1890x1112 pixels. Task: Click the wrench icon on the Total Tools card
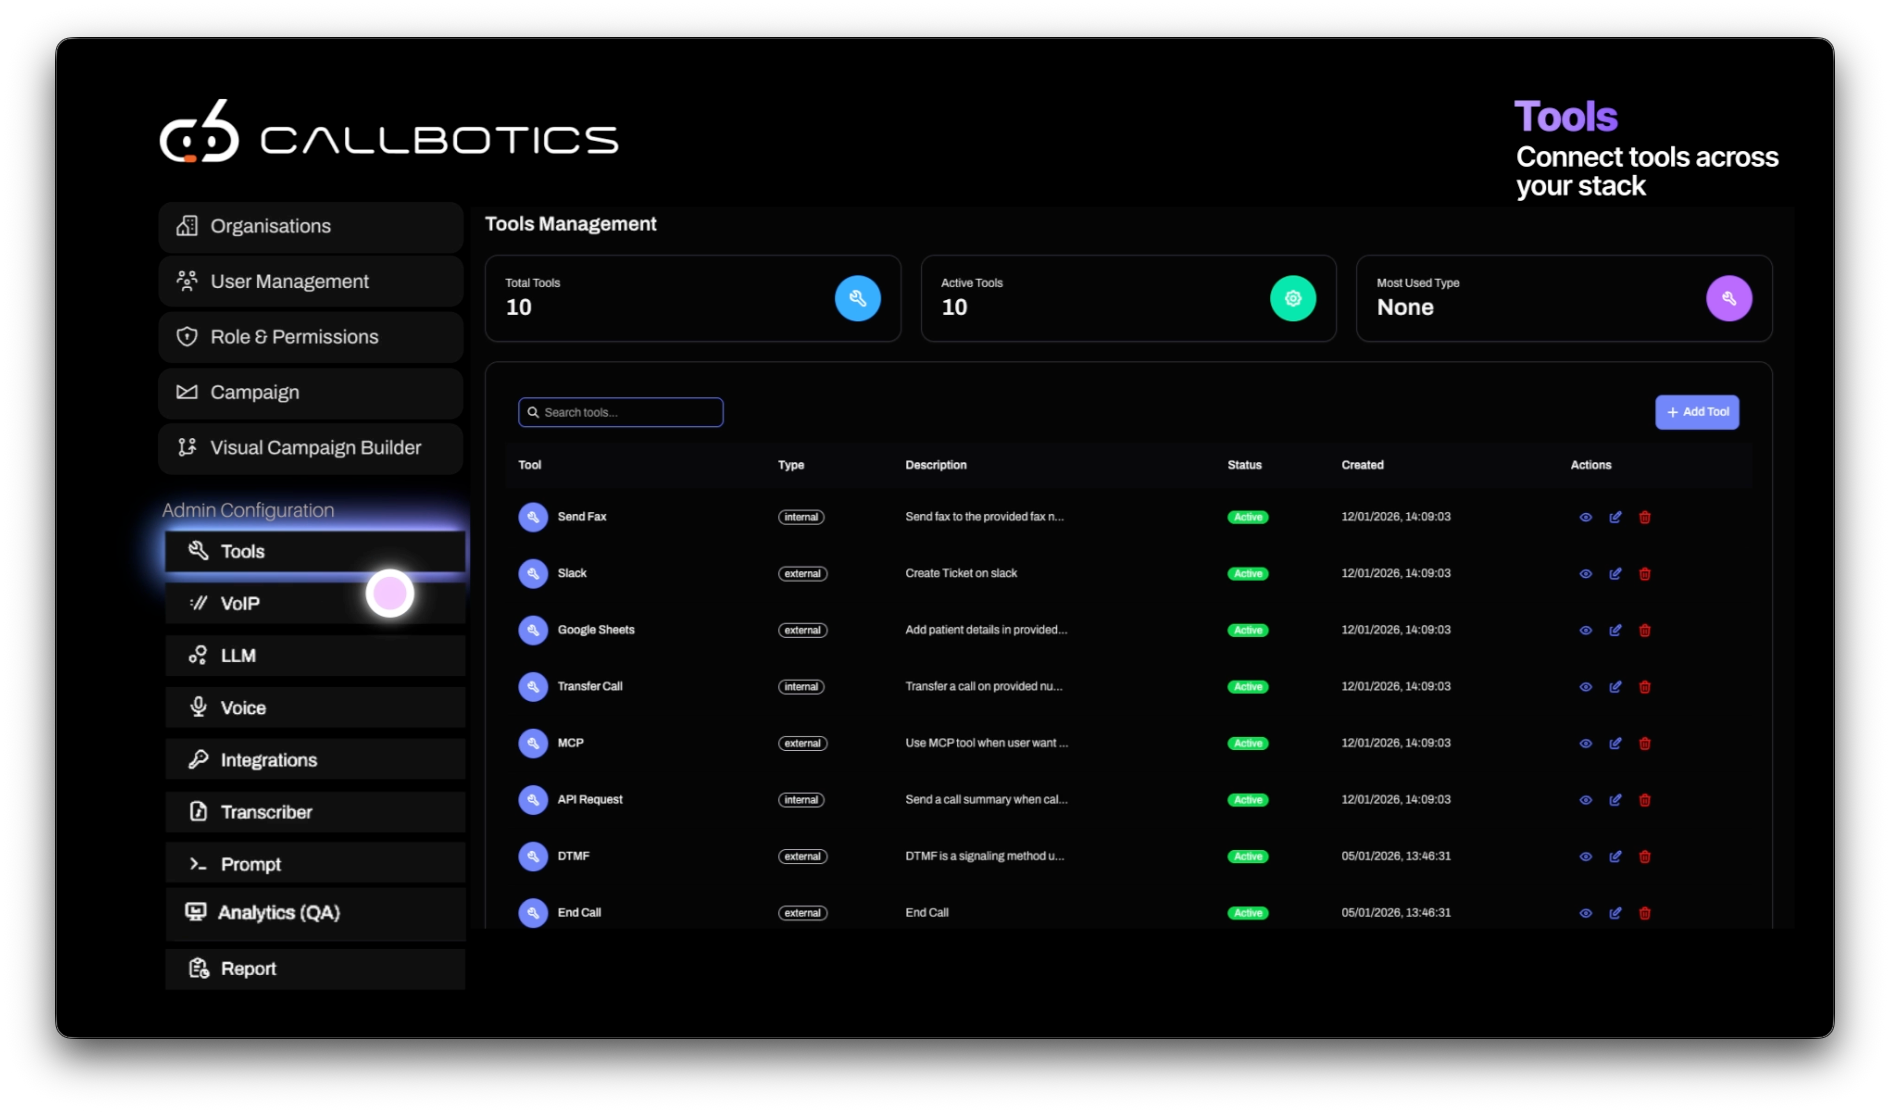[x=858, y=298]
